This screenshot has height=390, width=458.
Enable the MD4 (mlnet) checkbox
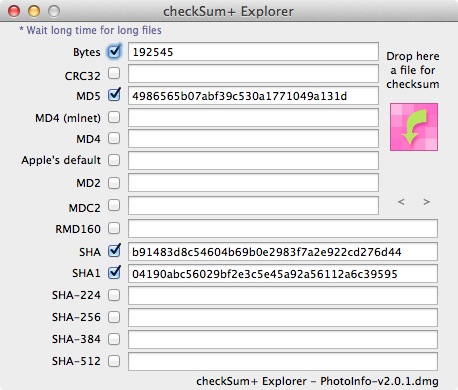(114, 117)
